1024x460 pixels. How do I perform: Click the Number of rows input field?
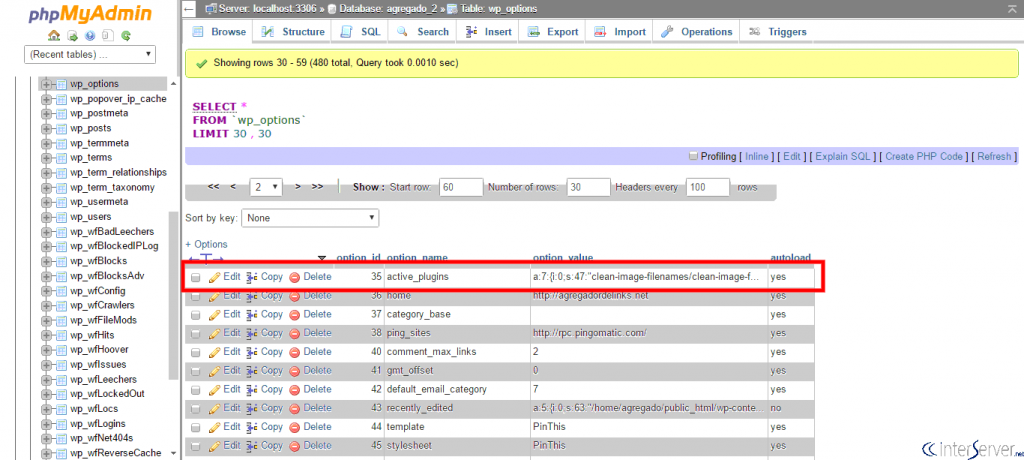[x=588, y=188]
